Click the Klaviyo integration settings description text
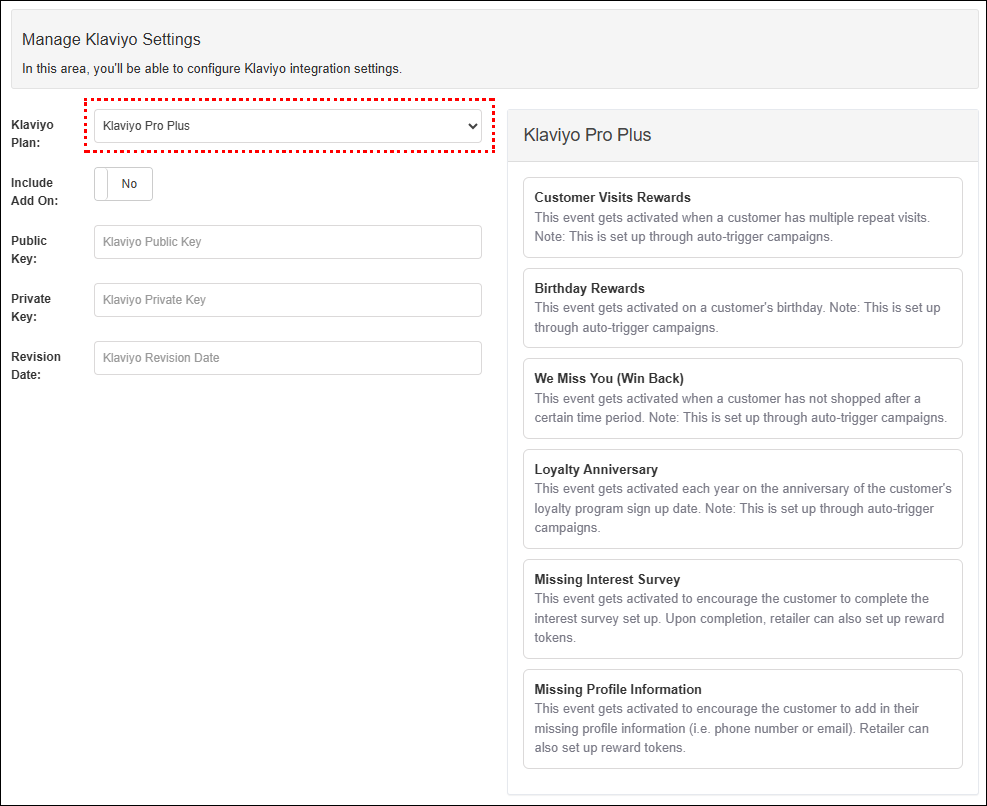987x806 pixels. click(211, 69)
